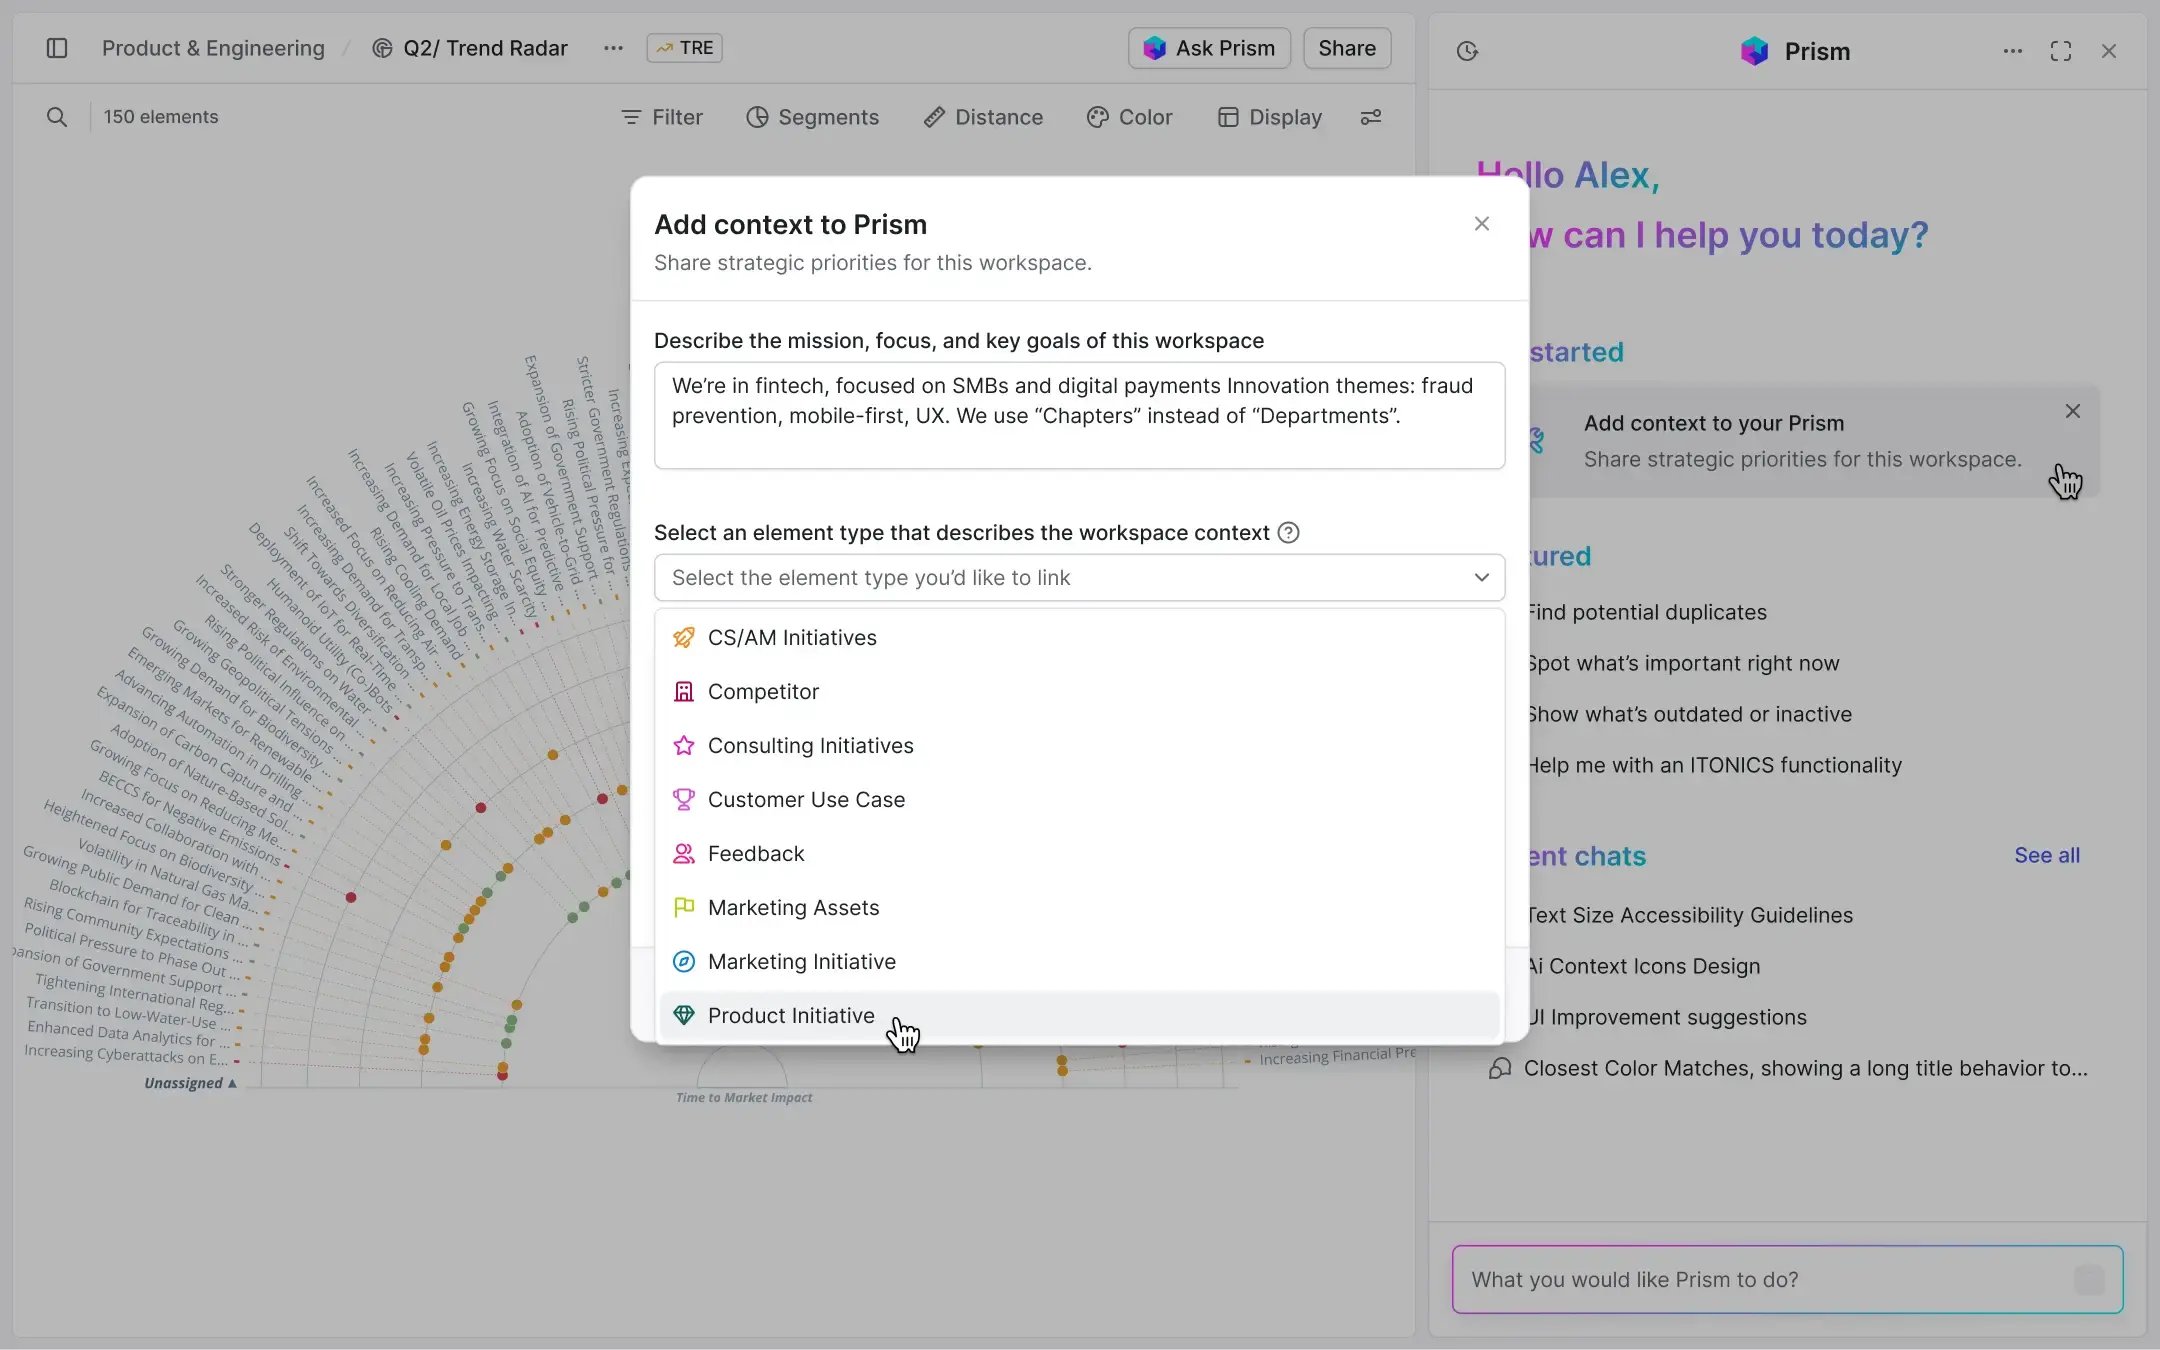The width and height of the screenshot is (2160, 1350).
Task: Select Competitor from the element type list
Action: point(762,691)
